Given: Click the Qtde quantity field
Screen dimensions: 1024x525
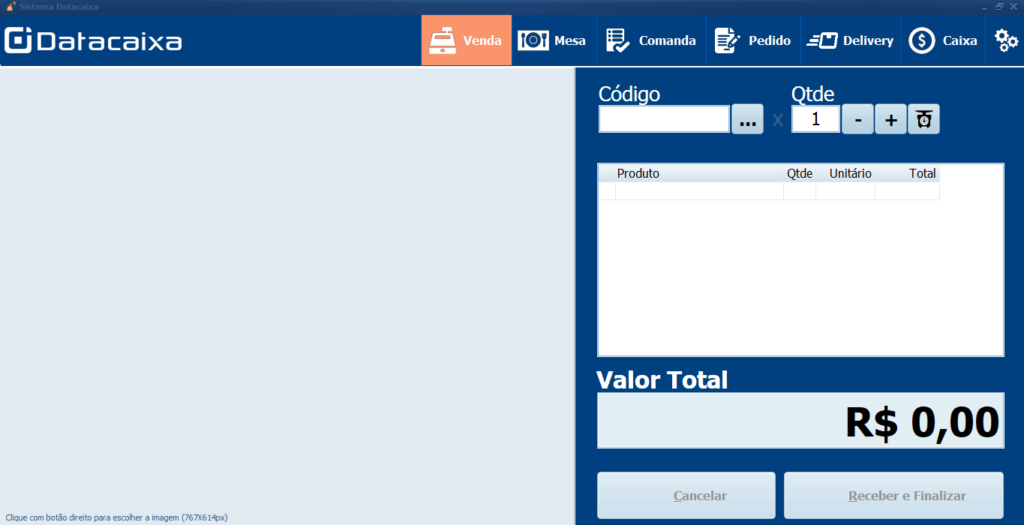Looking at the screenshot, I should (816, 119).
